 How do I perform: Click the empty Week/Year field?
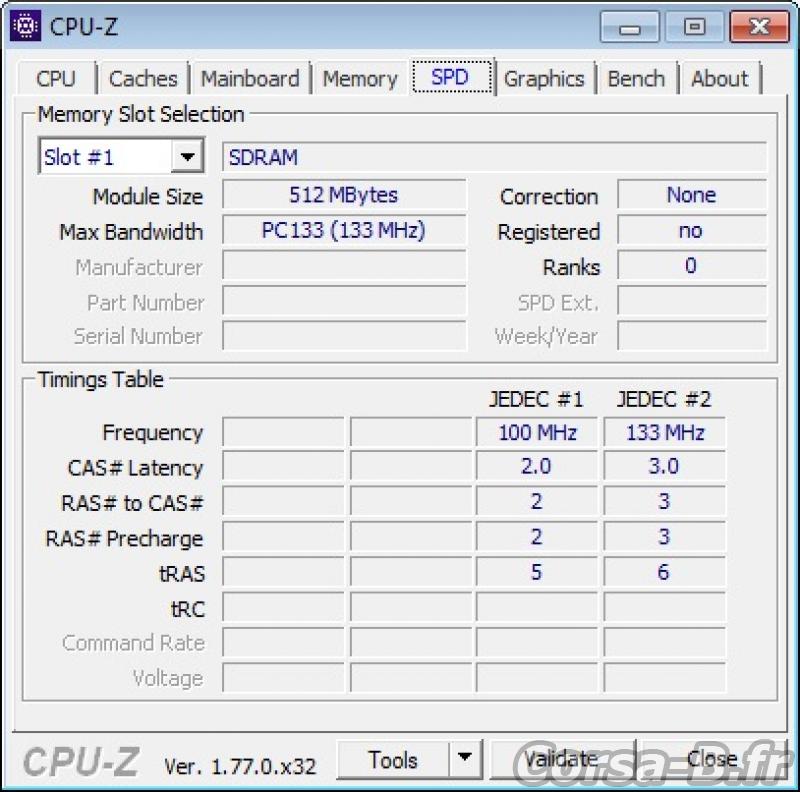pos(692,336)
